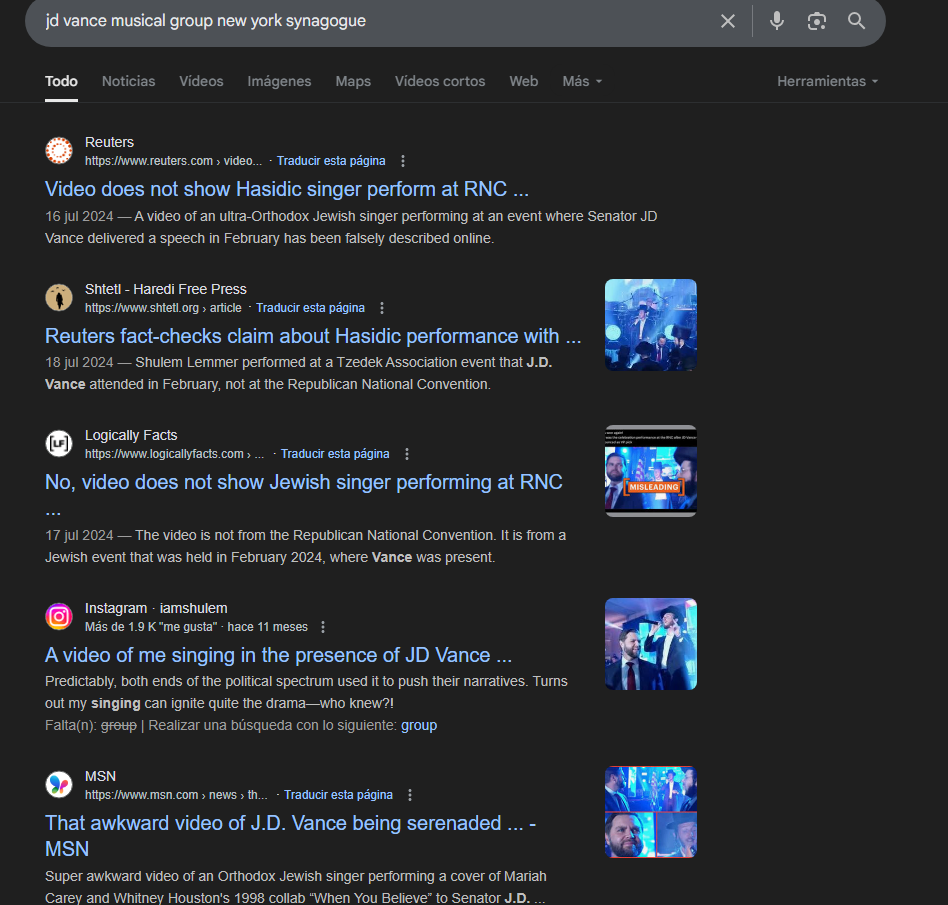
Task: Open the MSN result collage thumbnail
Action: 651,813
